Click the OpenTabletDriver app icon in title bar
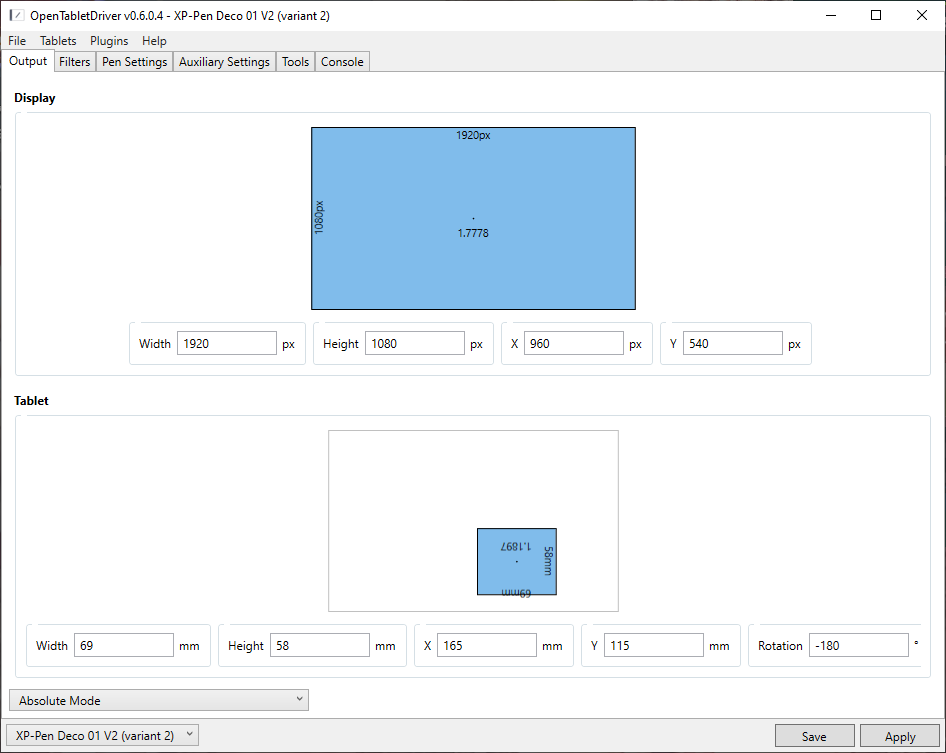The image size is (946, 753). [16, 15]
